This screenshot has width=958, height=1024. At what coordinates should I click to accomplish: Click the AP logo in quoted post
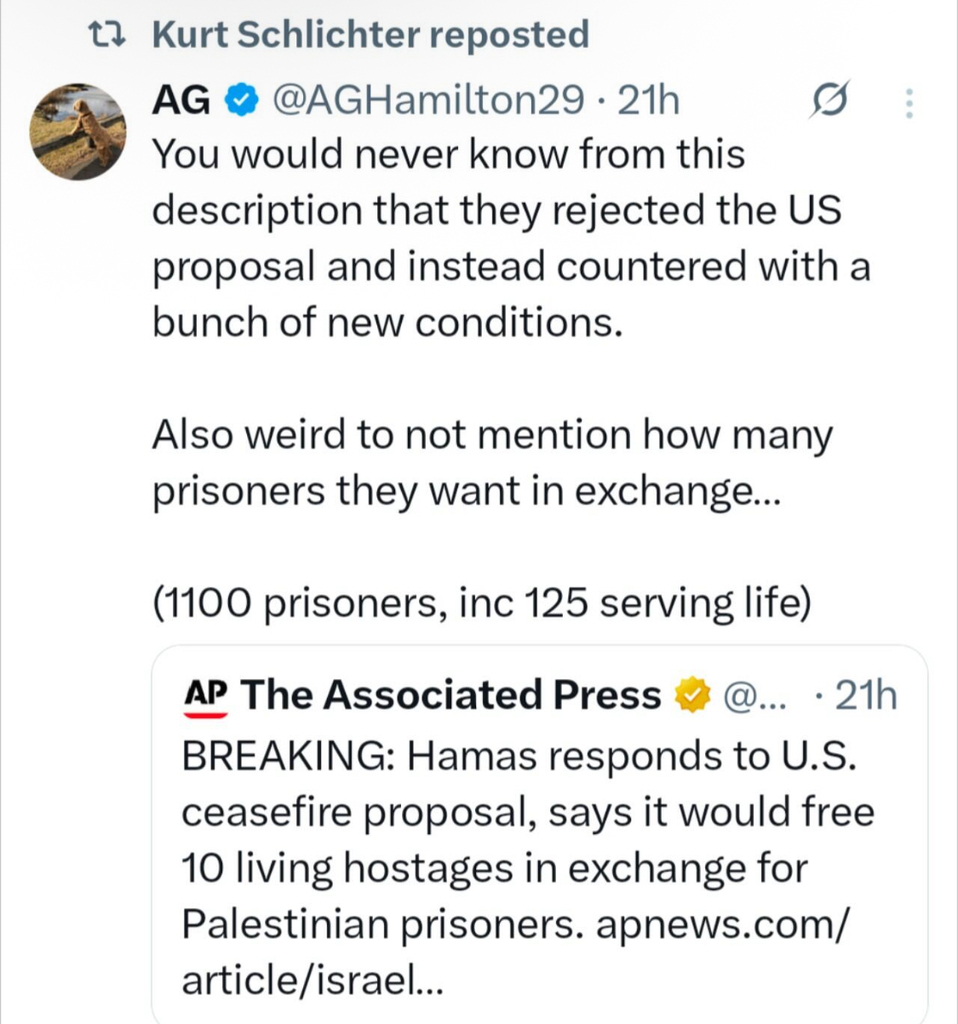point(207,696)
